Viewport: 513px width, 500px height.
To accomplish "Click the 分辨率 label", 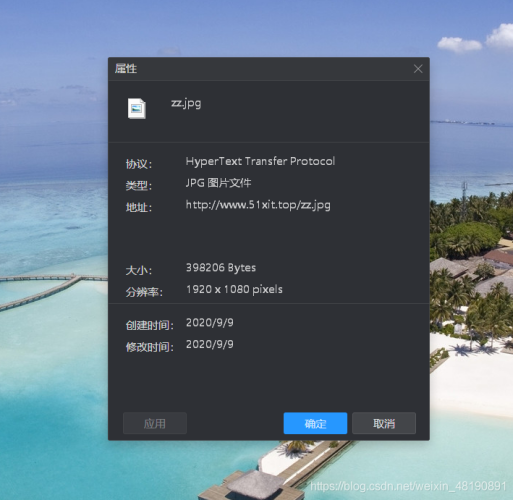I will click(144, 292).
